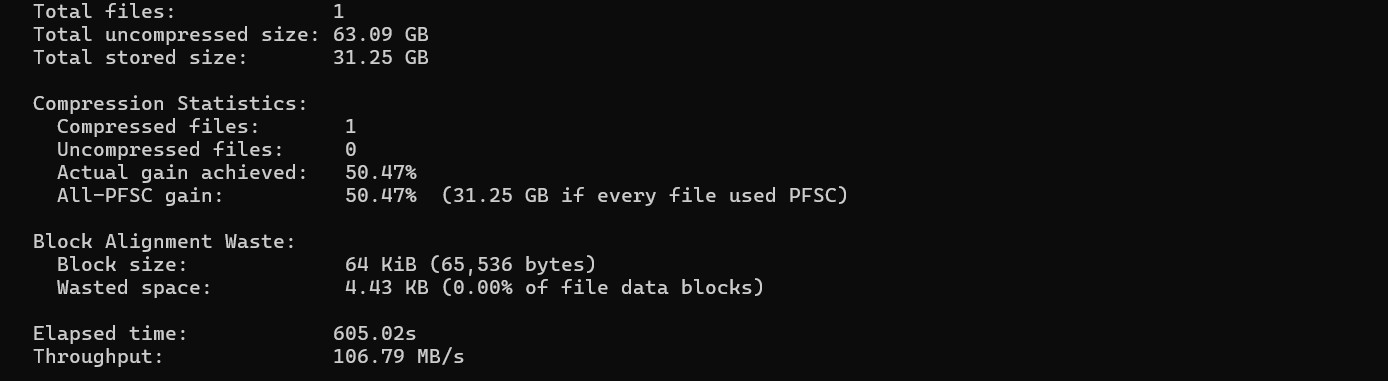
Task: Click the 'Uncompressed files:' label
Action: (170, 149)
